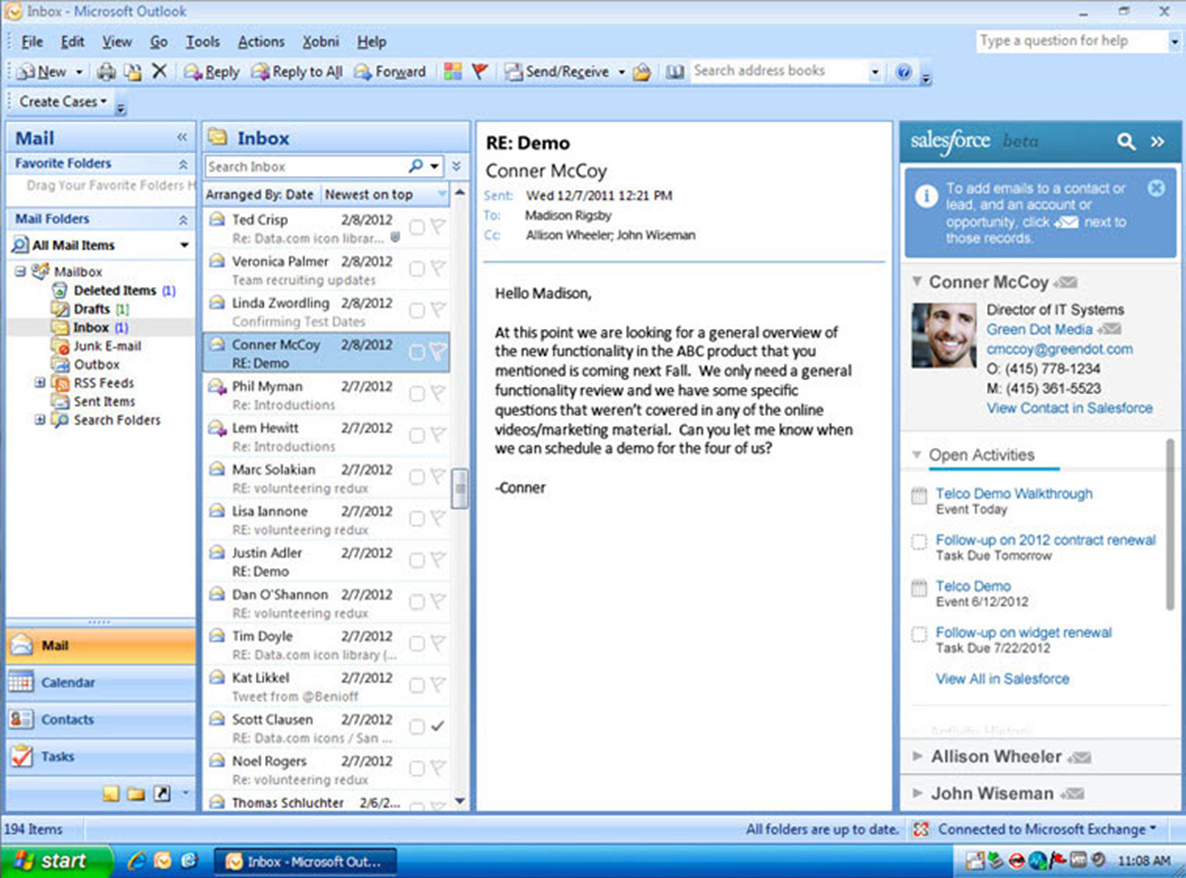Open View Contact in Salesforce link
This screenshot has height=878, width=1186.
[x=1070, y=408]
